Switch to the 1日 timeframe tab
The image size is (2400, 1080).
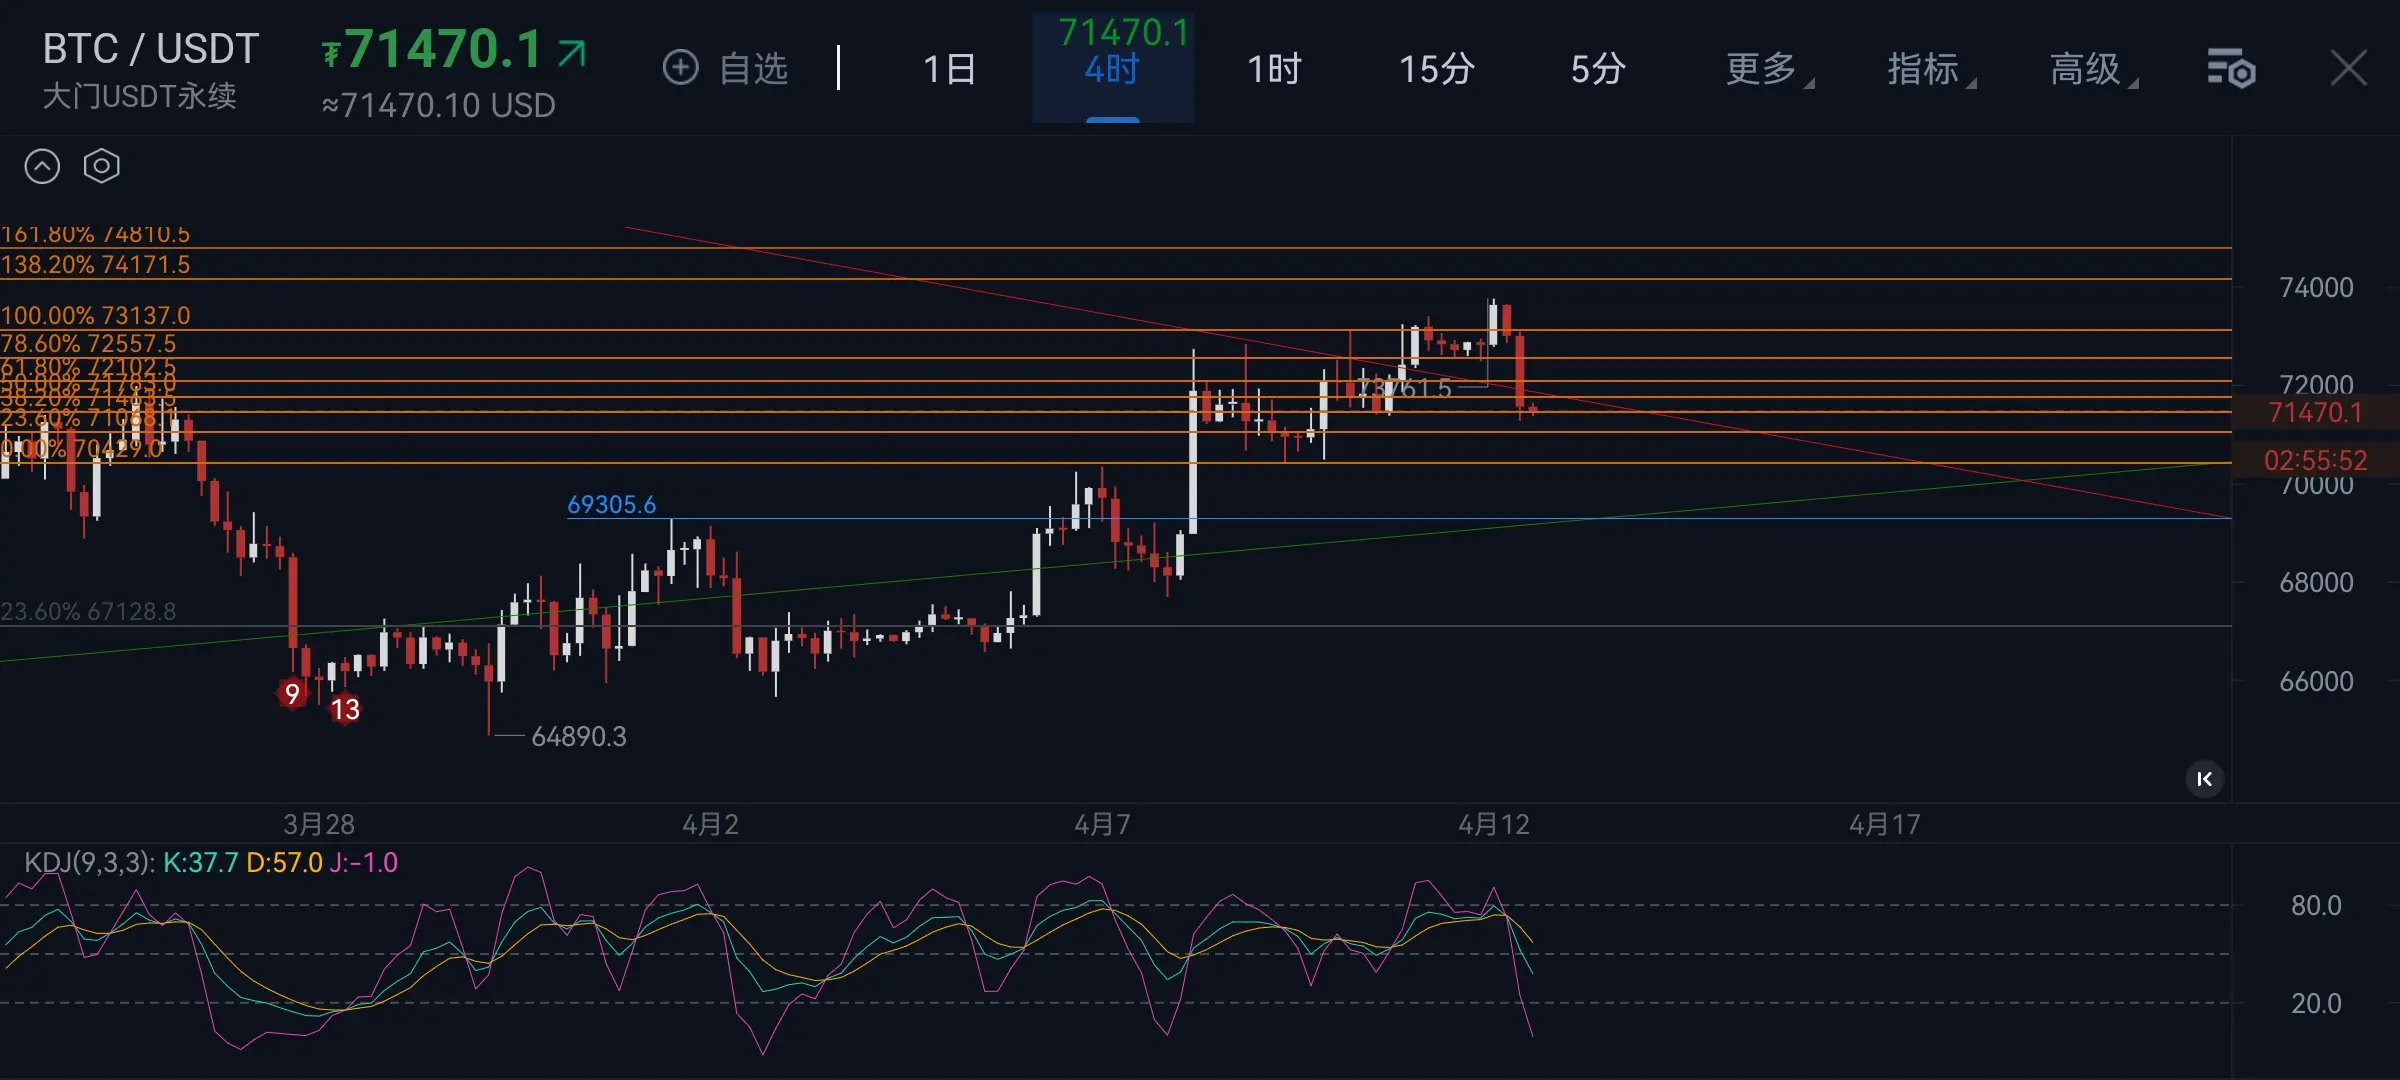pyautogui.click(x=949, y=69)
